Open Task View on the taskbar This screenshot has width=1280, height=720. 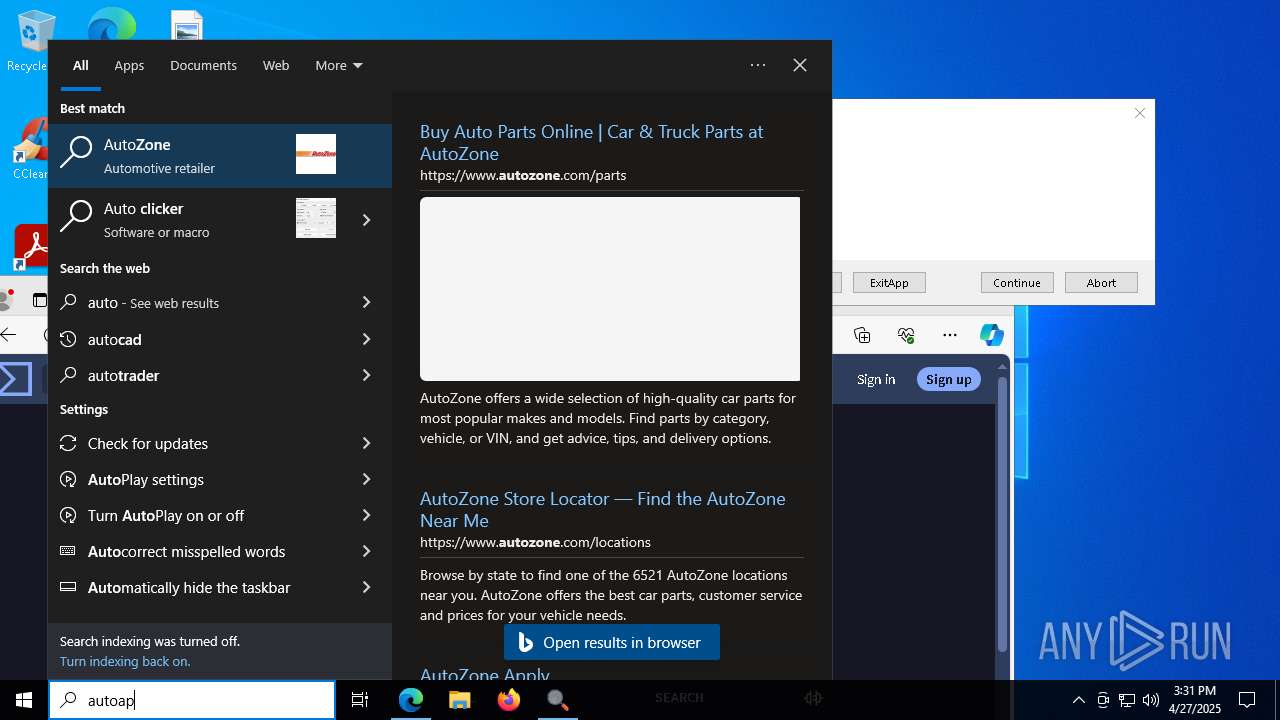(x=360, y=700)
